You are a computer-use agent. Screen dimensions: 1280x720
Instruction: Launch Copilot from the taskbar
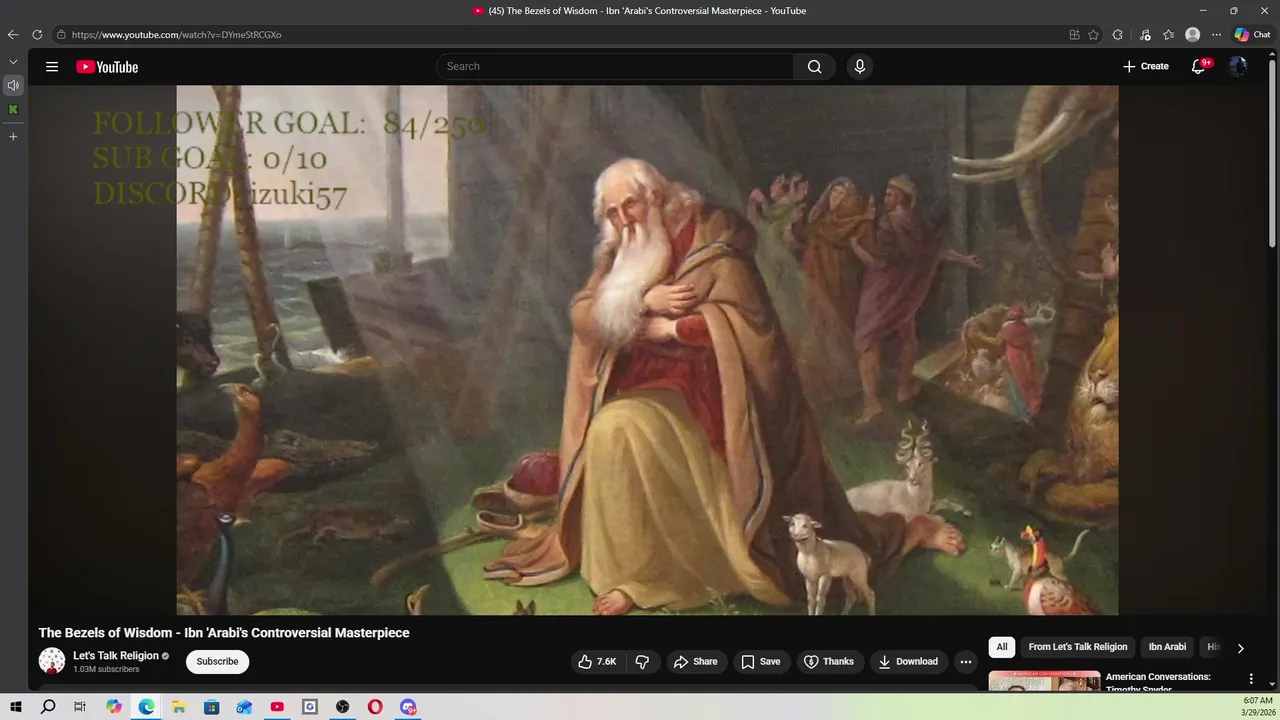tap(114, 707)
